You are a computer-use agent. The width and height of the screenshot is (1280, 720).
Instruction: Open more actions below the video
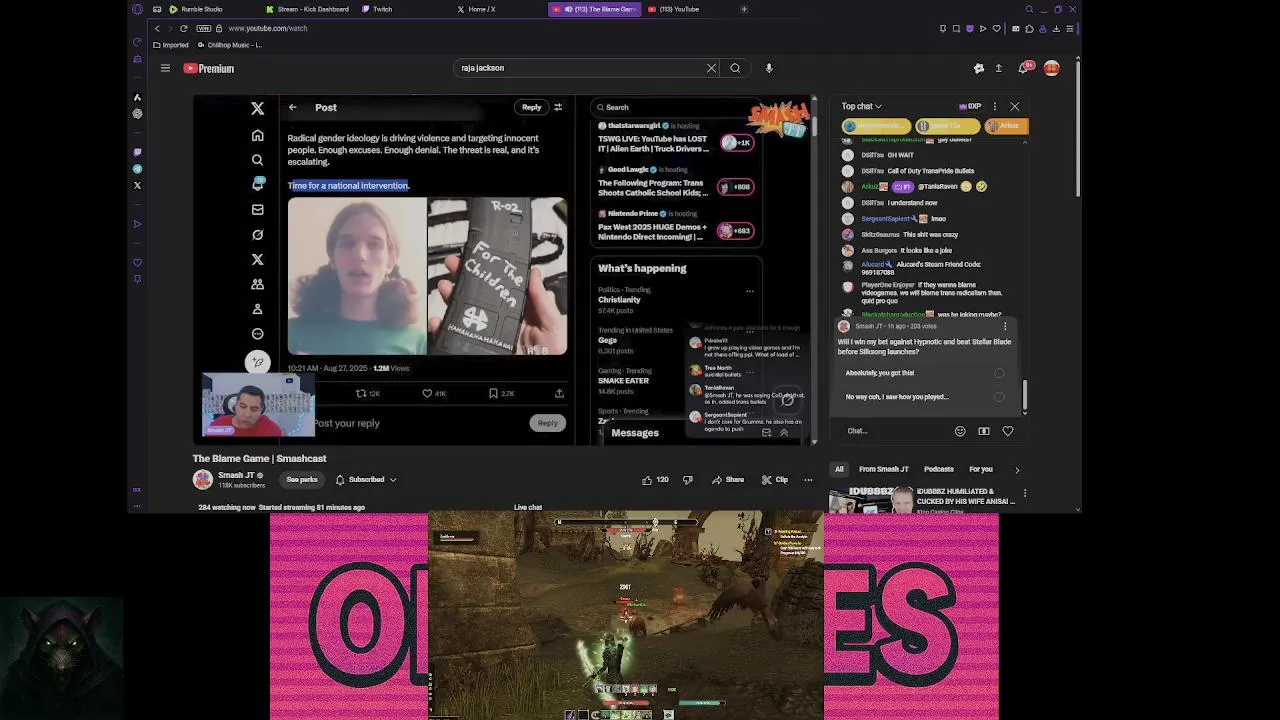[x=808, y=480]
